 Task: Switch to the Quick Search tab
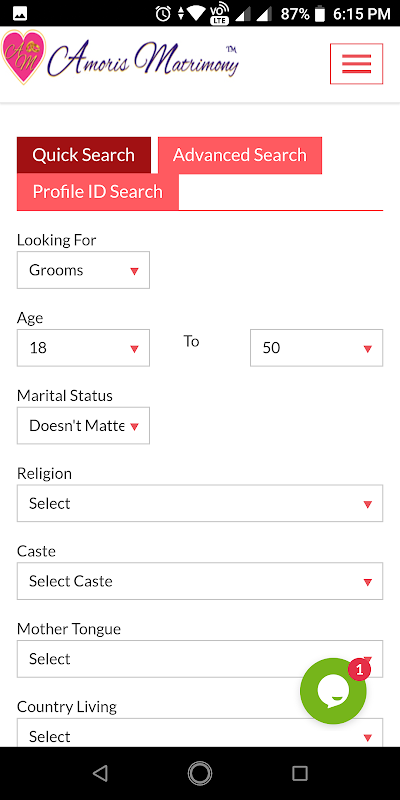84,155
